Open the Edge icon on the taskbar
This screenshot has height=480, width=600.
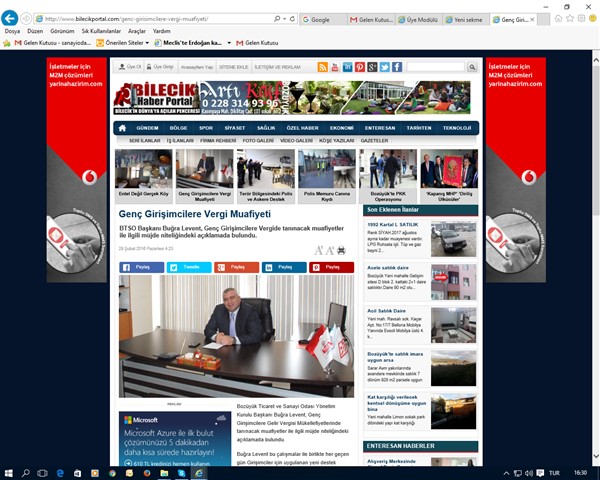click(60, 473)
